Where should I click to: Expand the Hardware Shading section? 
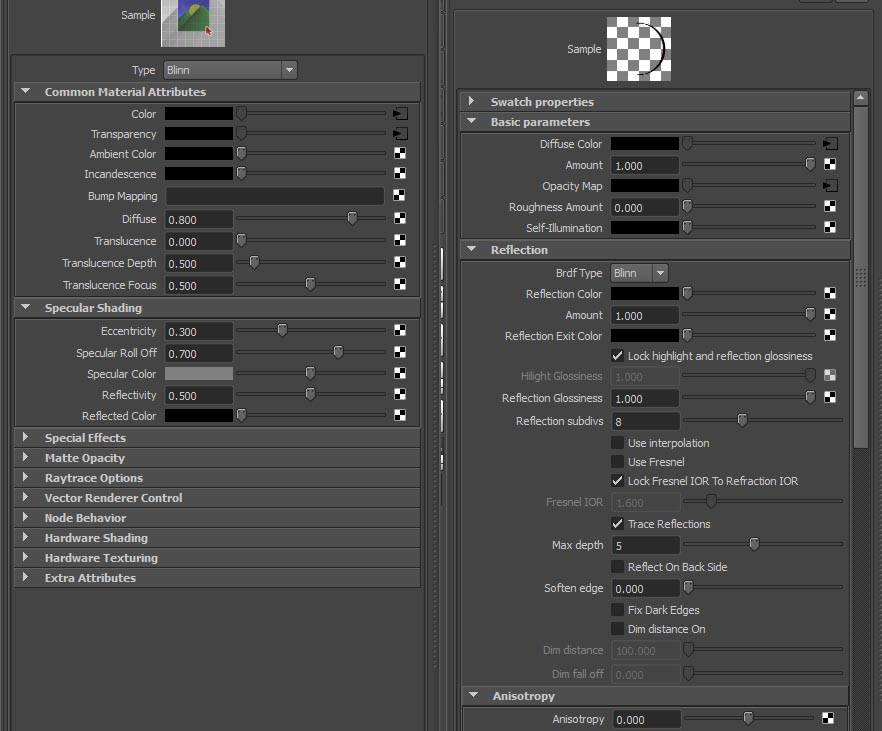pyautogui.click(x=25, y=537)
